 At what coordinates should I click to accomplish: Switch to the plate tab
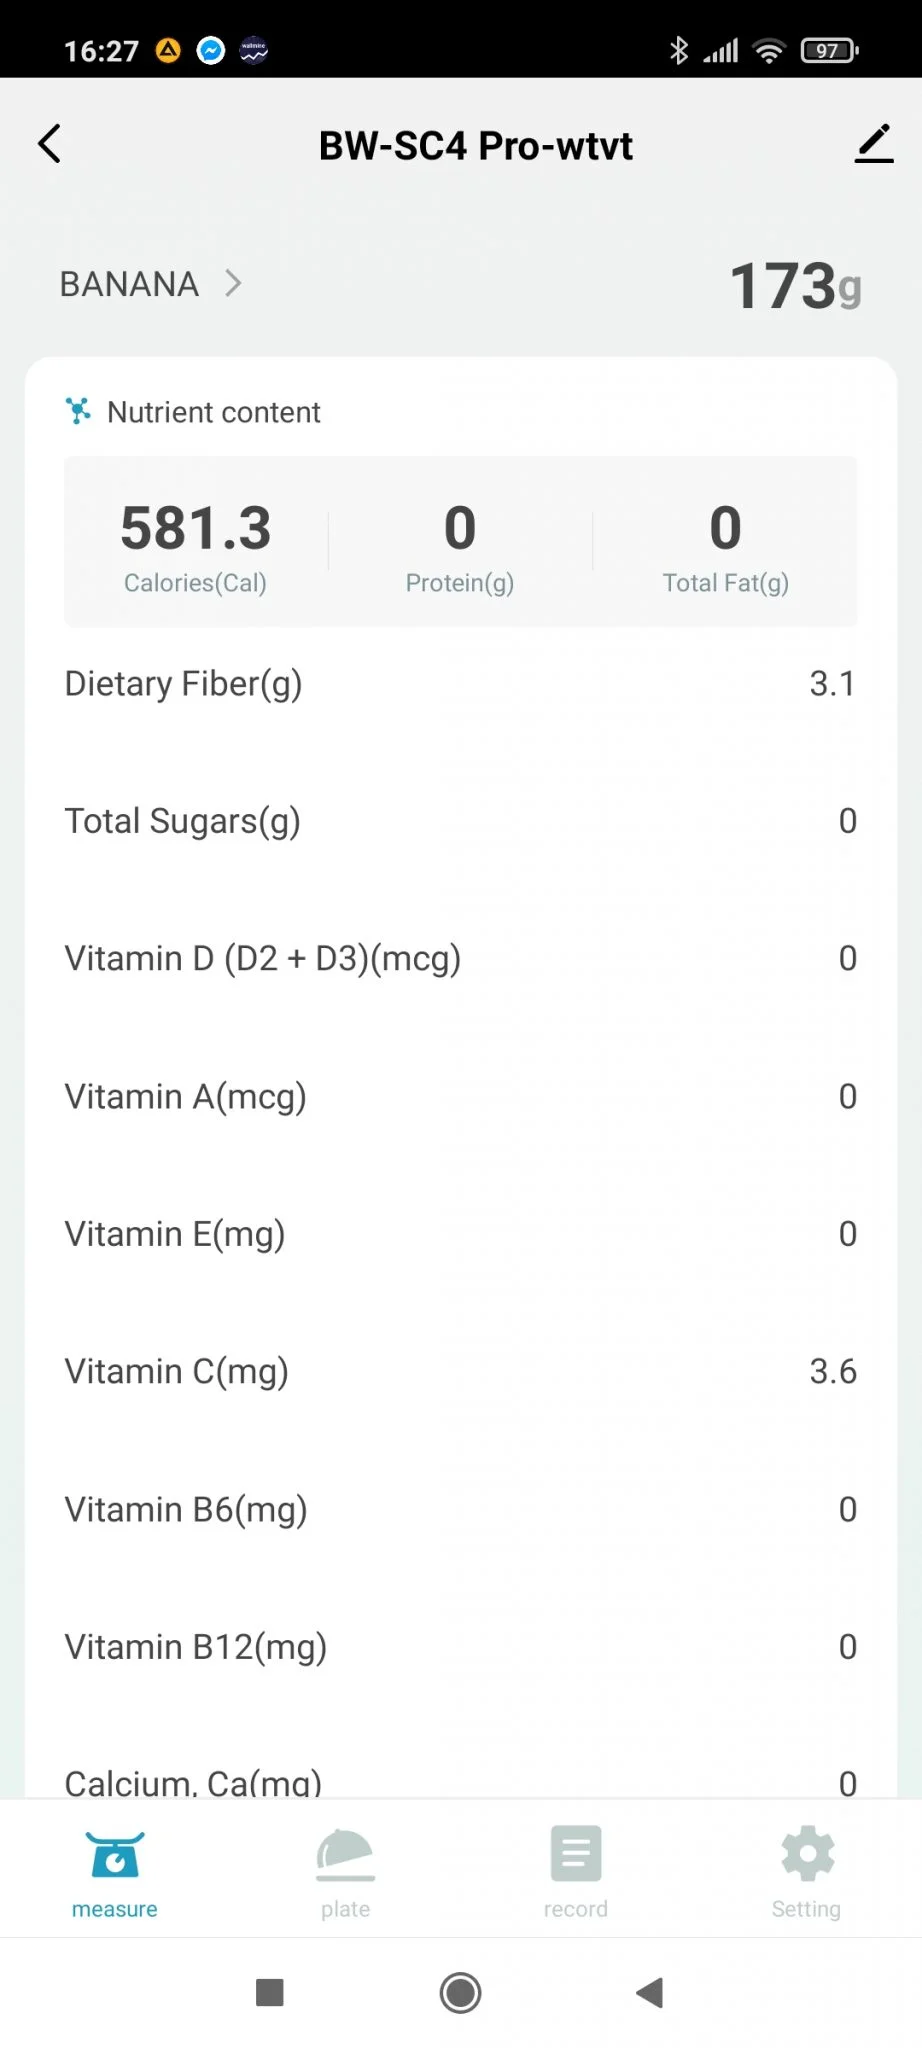[x=345, y=1872]
